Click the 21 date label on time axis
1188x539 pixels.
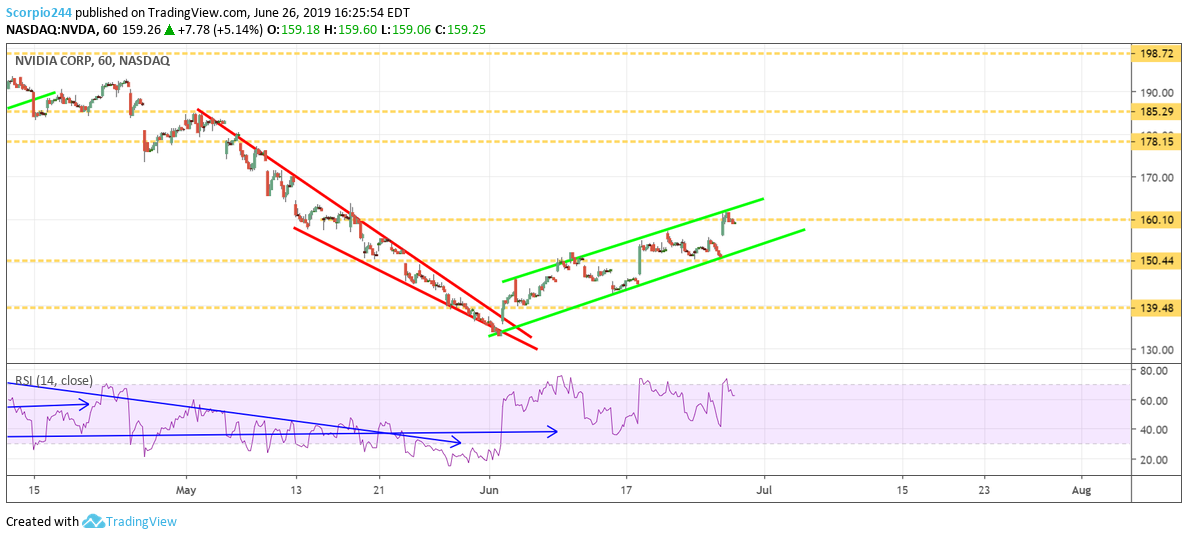pyautogui.click(x=379, y=490)
